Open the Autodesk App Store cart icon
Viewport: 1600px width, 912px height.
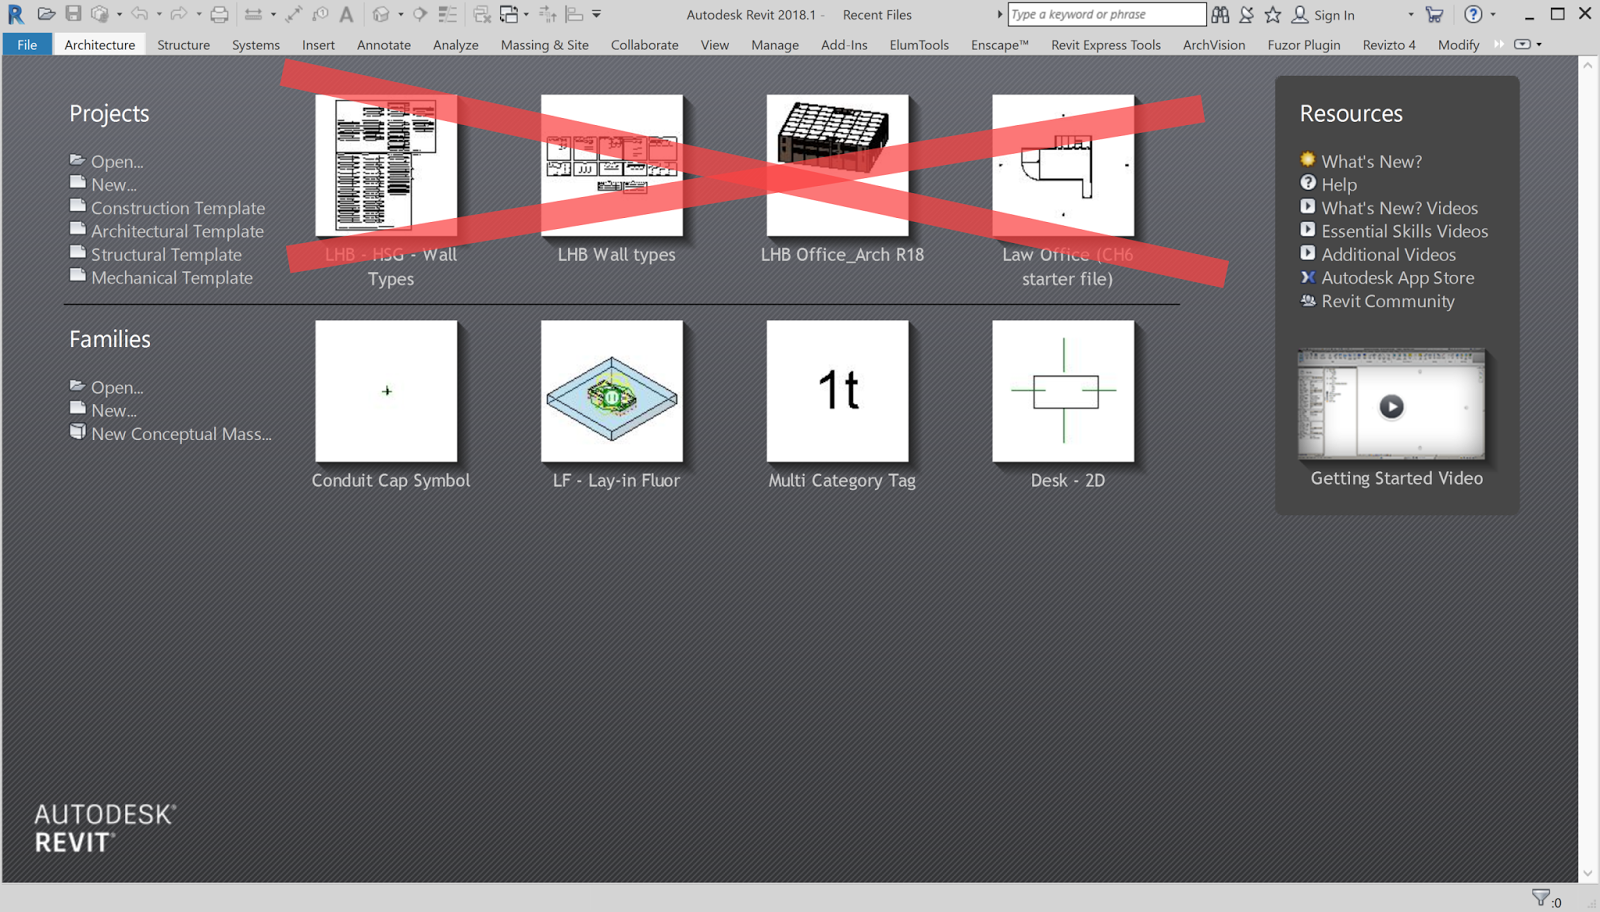1435,14
